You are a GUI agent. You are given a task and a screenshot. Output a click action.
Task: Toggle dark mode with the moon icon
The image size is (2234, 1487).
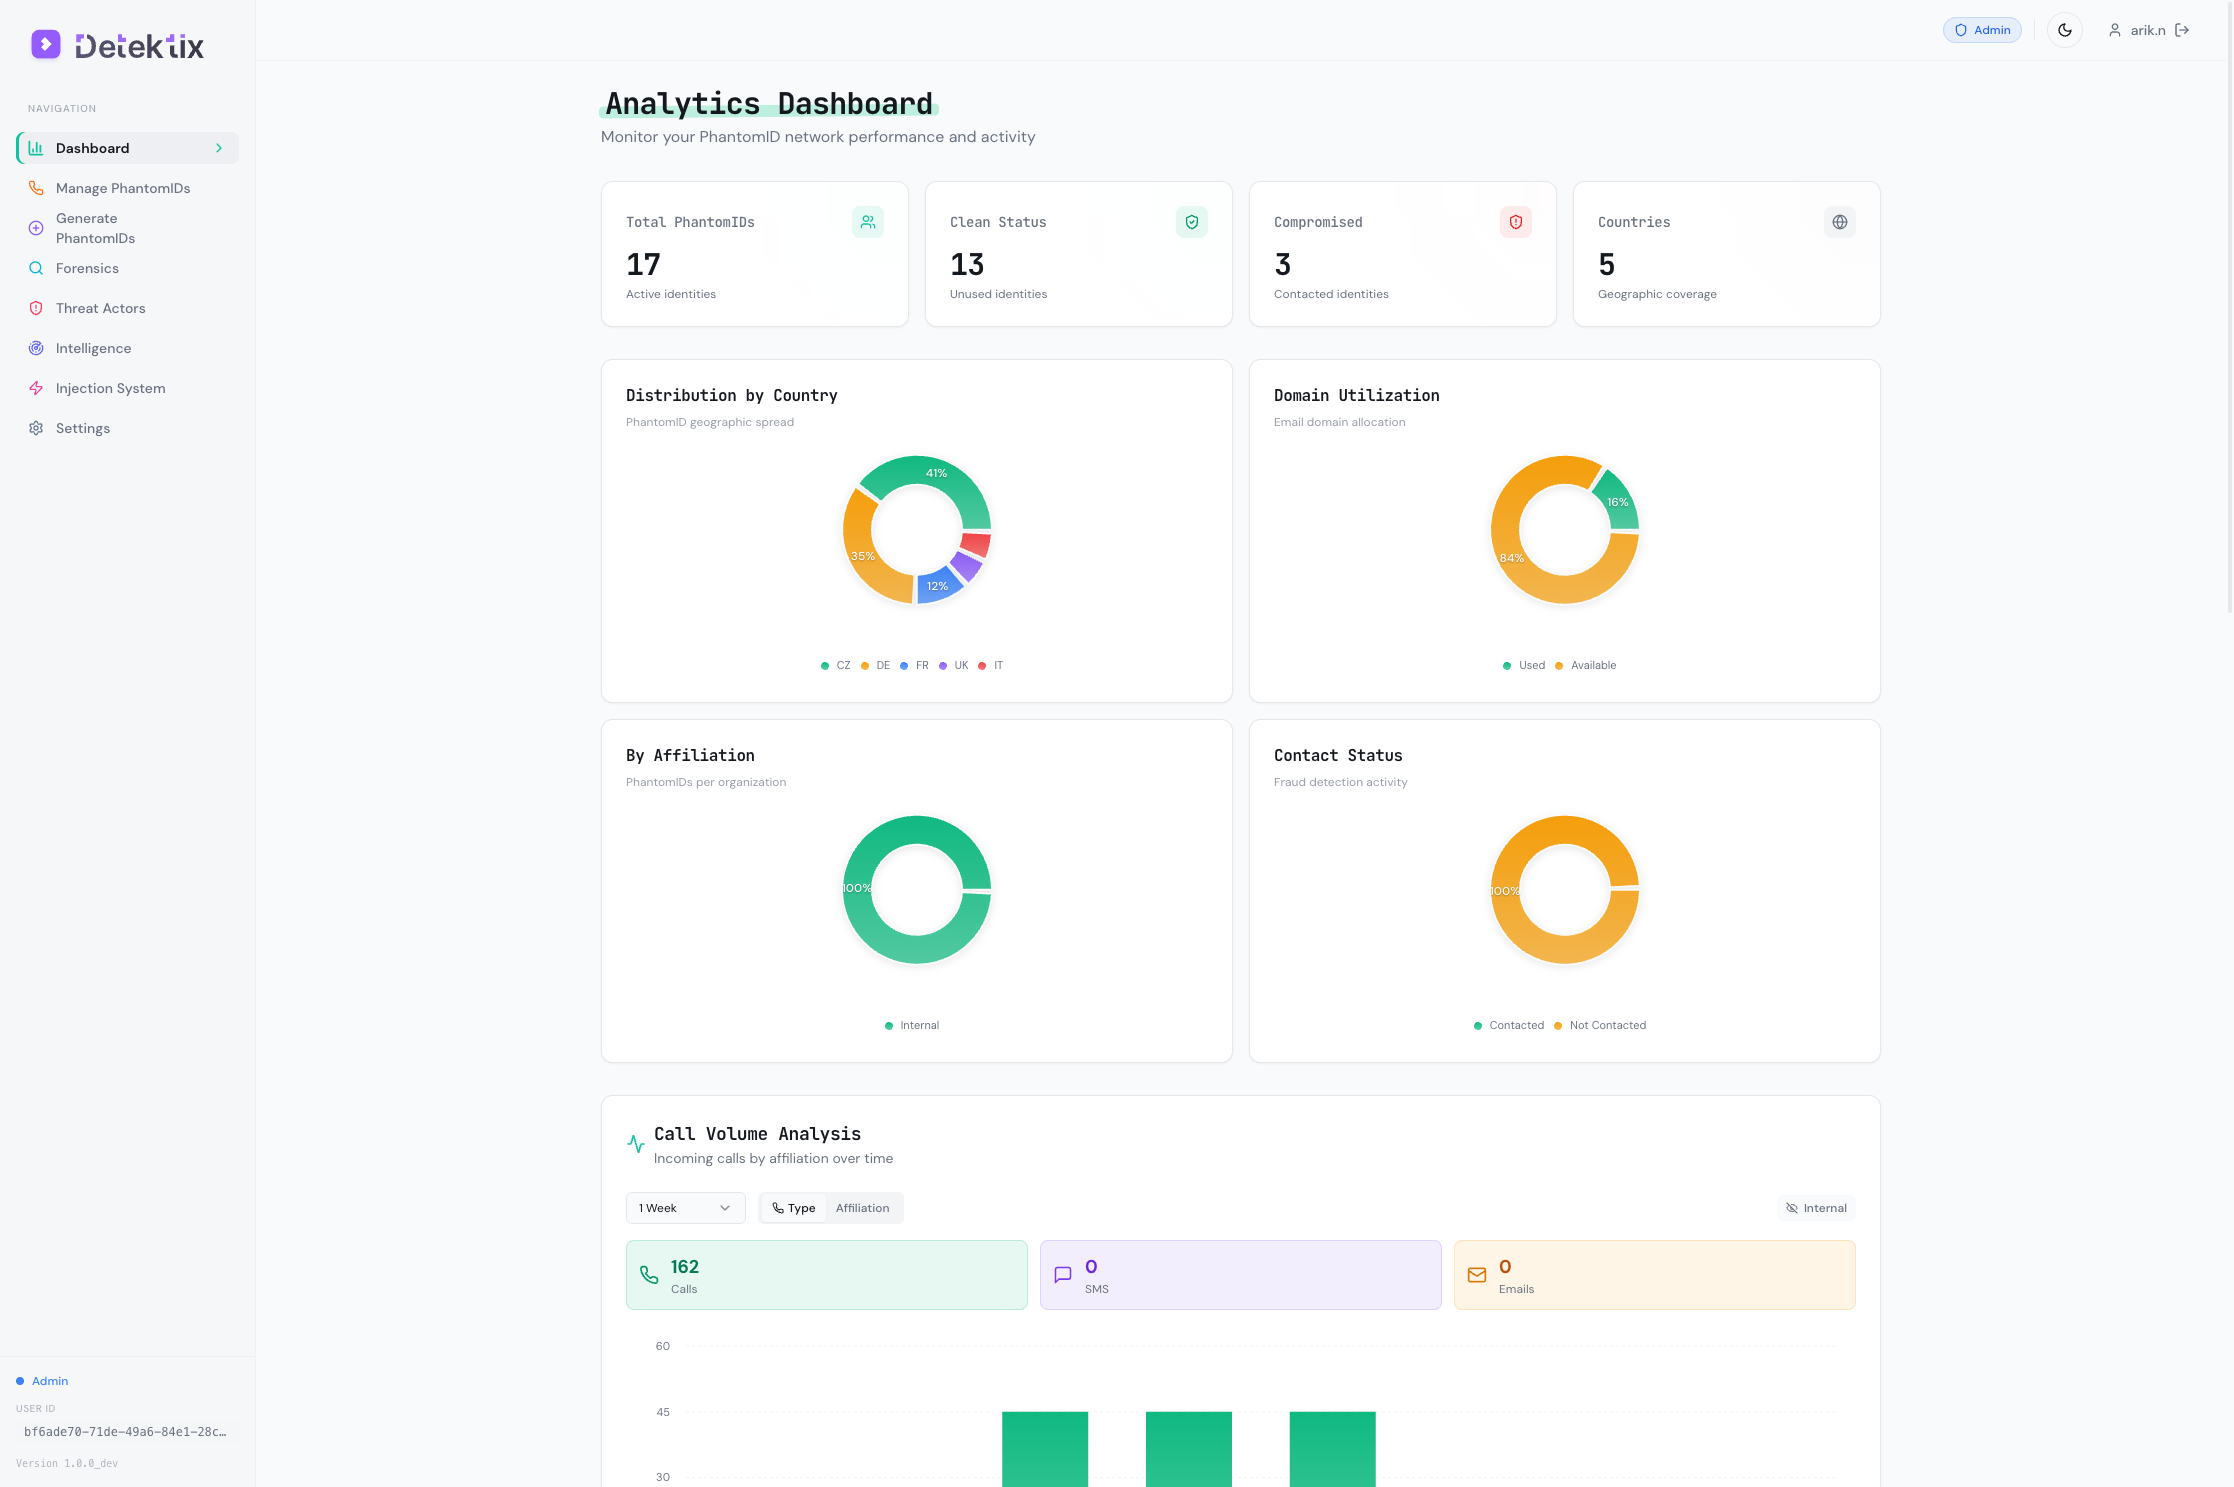[x=2064, y=30]
